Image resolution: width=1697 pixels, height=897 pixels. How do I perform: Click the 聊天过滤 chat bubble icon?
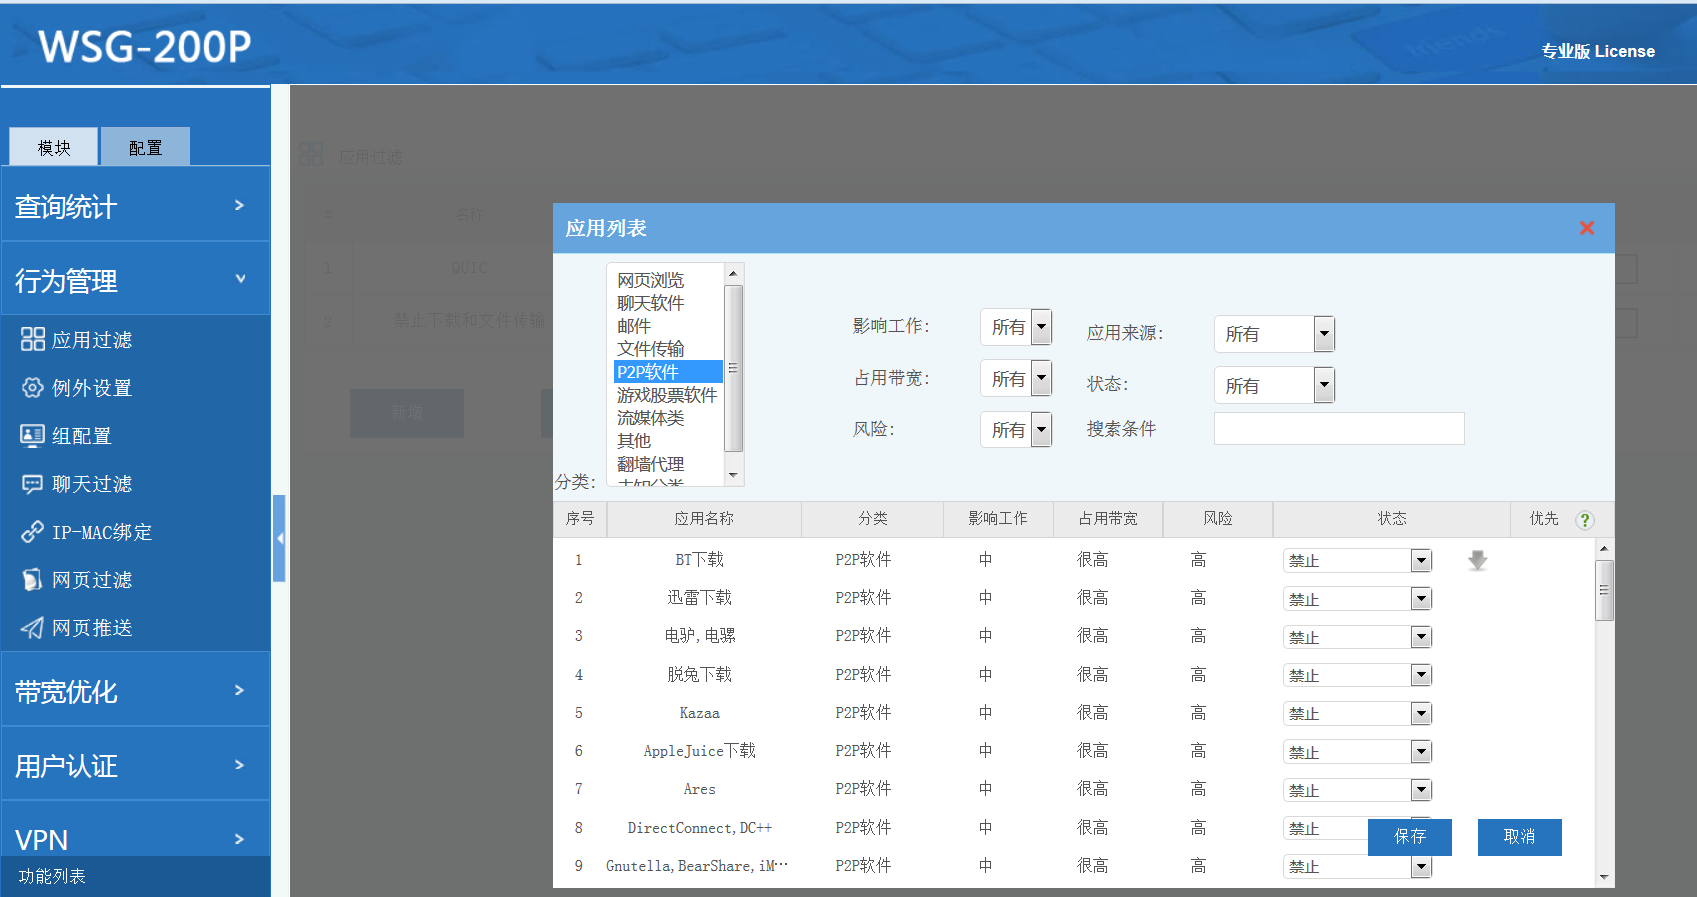coord(32,484)
